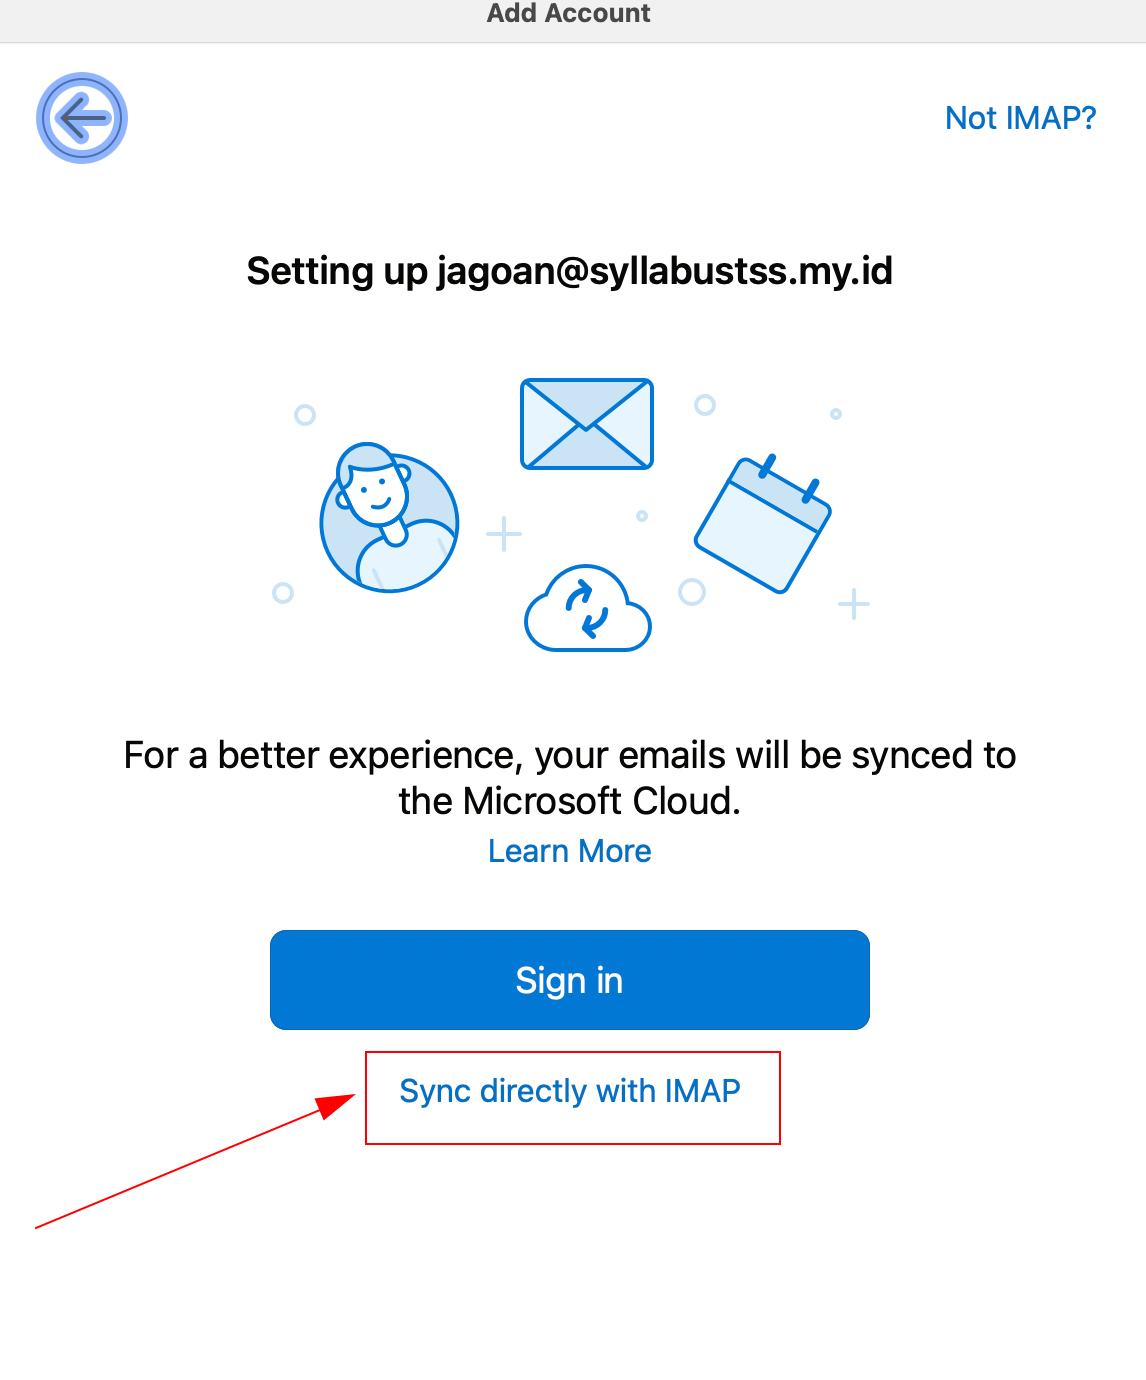Click the Add Account window title

568,13
